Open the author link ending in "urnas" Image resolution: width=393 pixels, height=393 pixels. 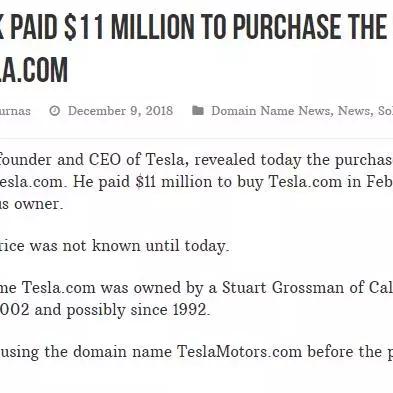[x=15, y=111]
